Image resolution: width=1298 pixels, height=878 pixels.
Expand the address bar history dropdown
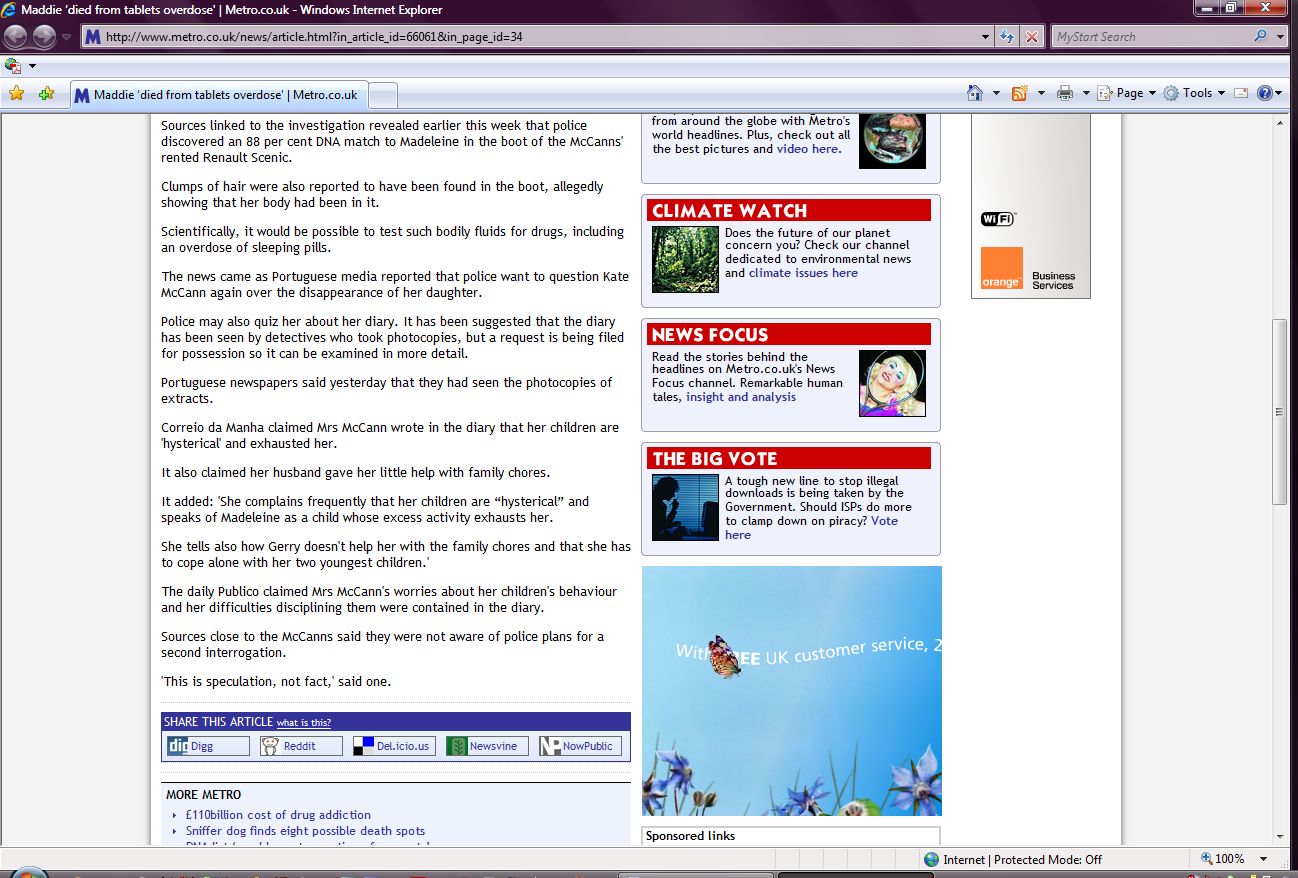point(986,37)
